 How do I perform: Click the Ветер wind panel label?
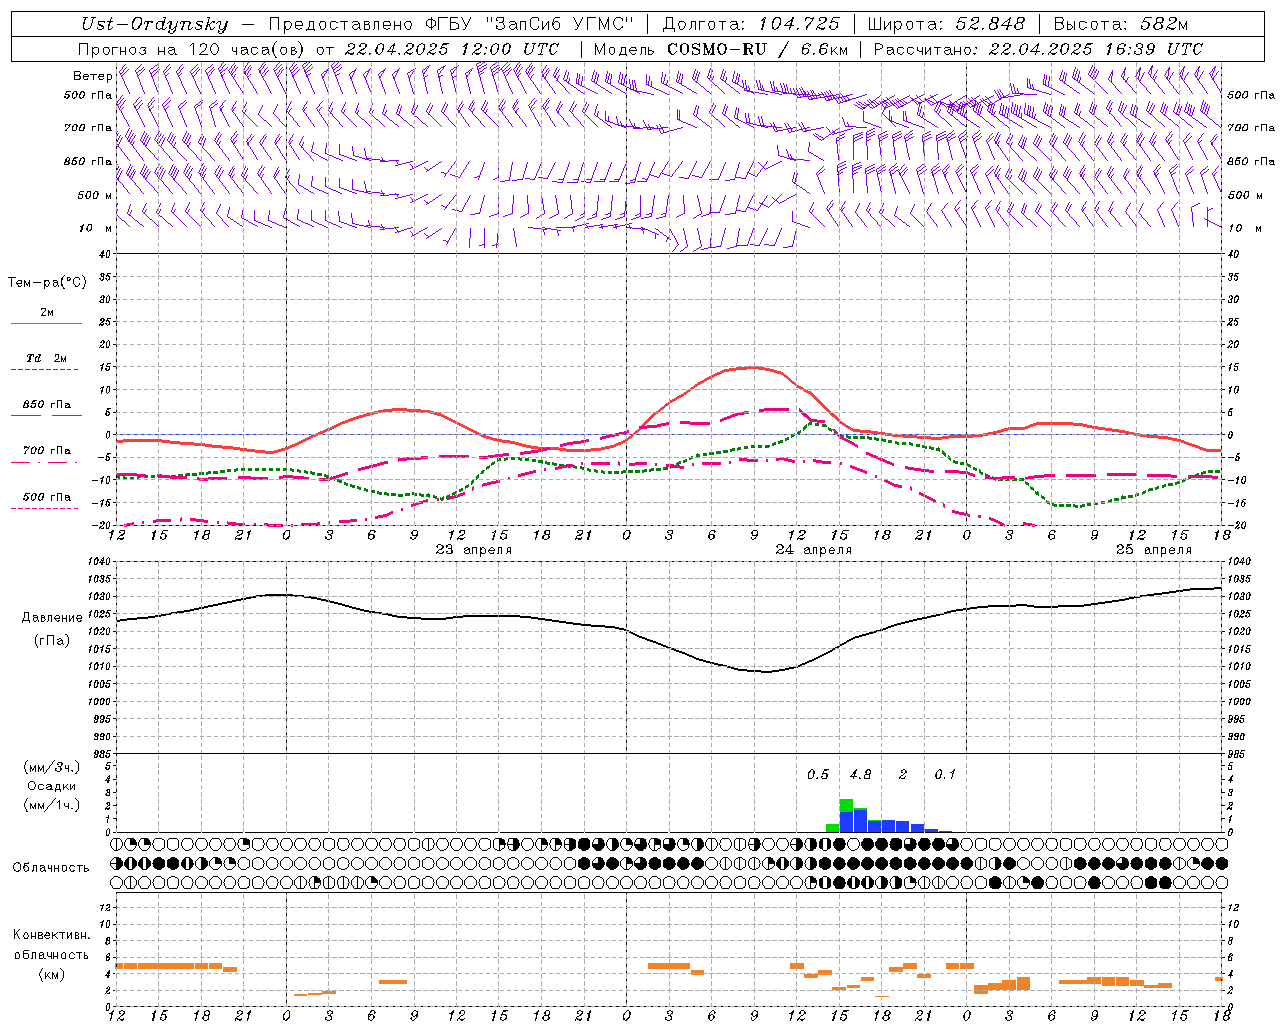coord(92,76)
